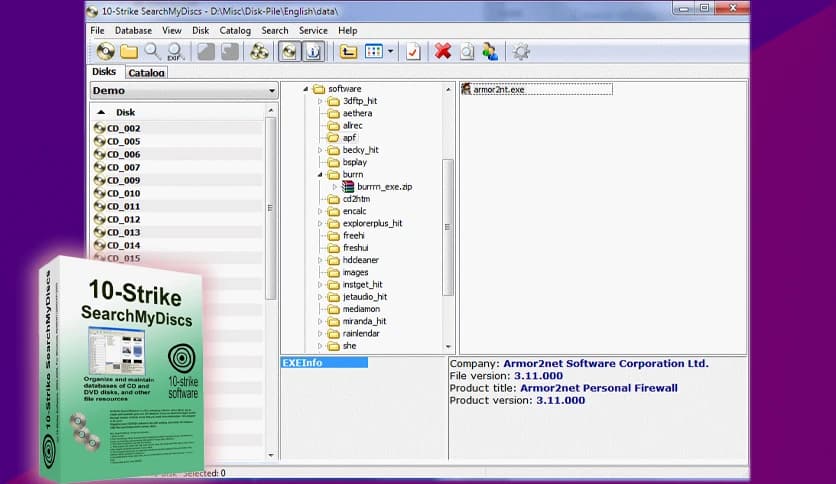
Task: Expand the hdcleaner folder
Action: point(320,260)
